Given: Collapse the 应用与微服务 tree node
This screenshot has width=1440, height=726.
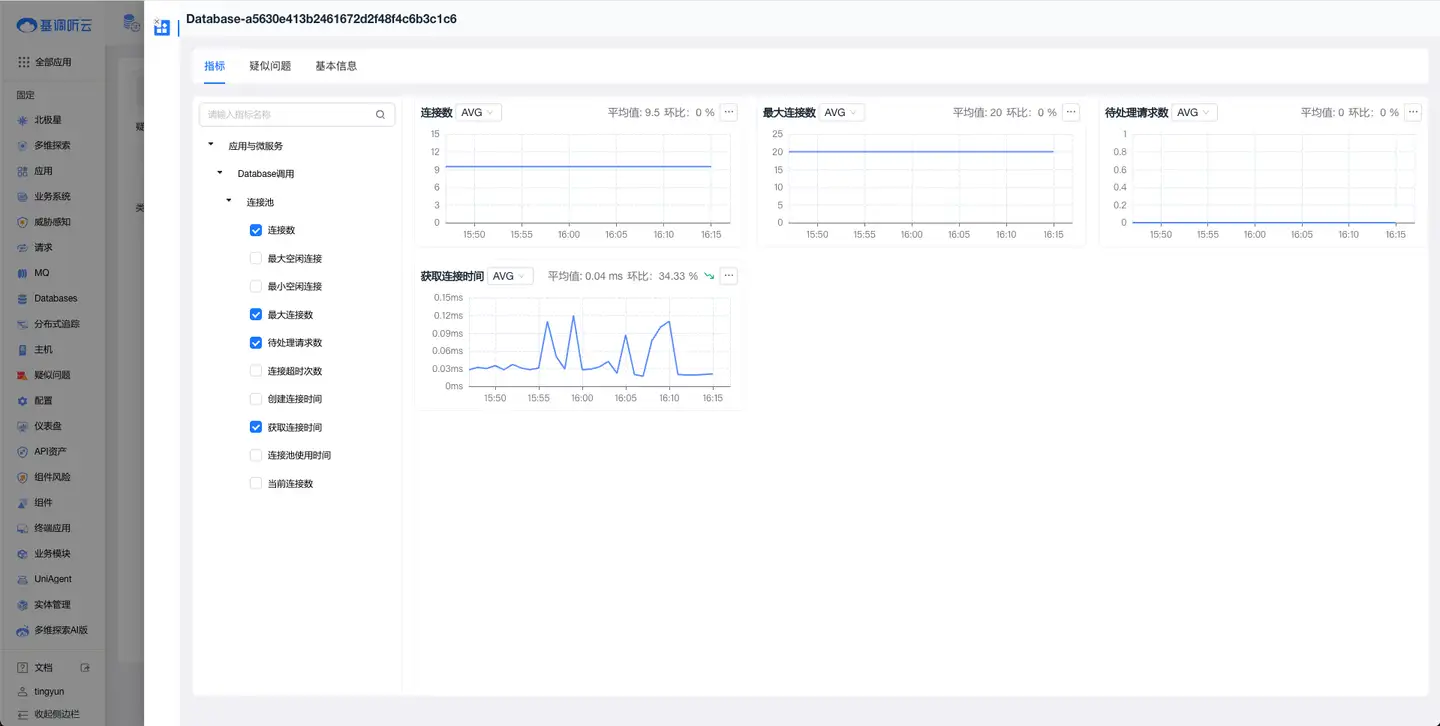Looking at the screenshot, I should (210, 145).
